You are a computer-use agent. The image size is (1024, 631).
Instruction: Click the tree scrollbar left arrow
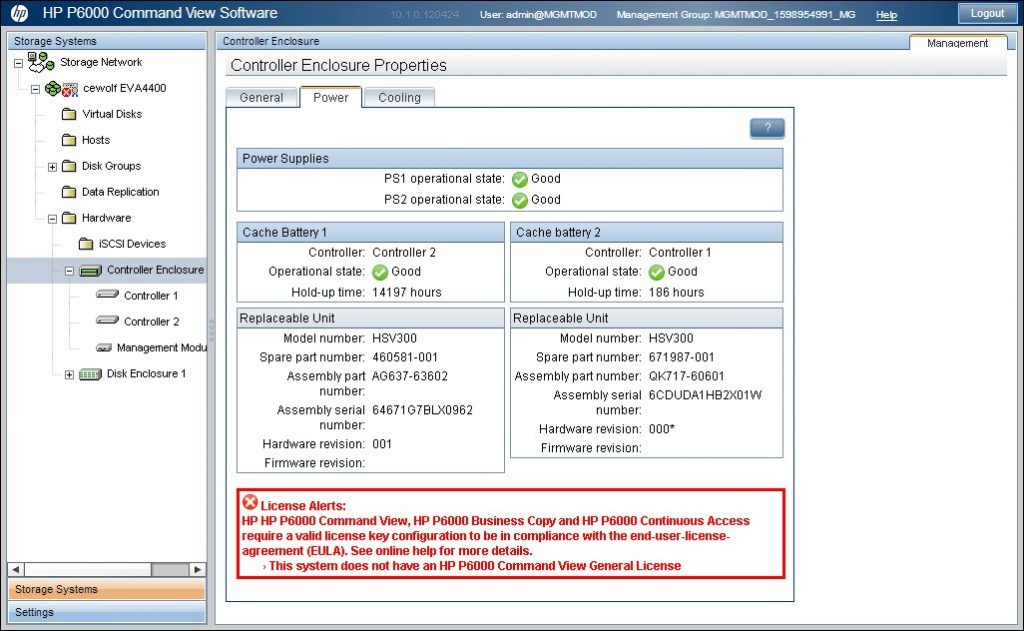pos(16,569)
